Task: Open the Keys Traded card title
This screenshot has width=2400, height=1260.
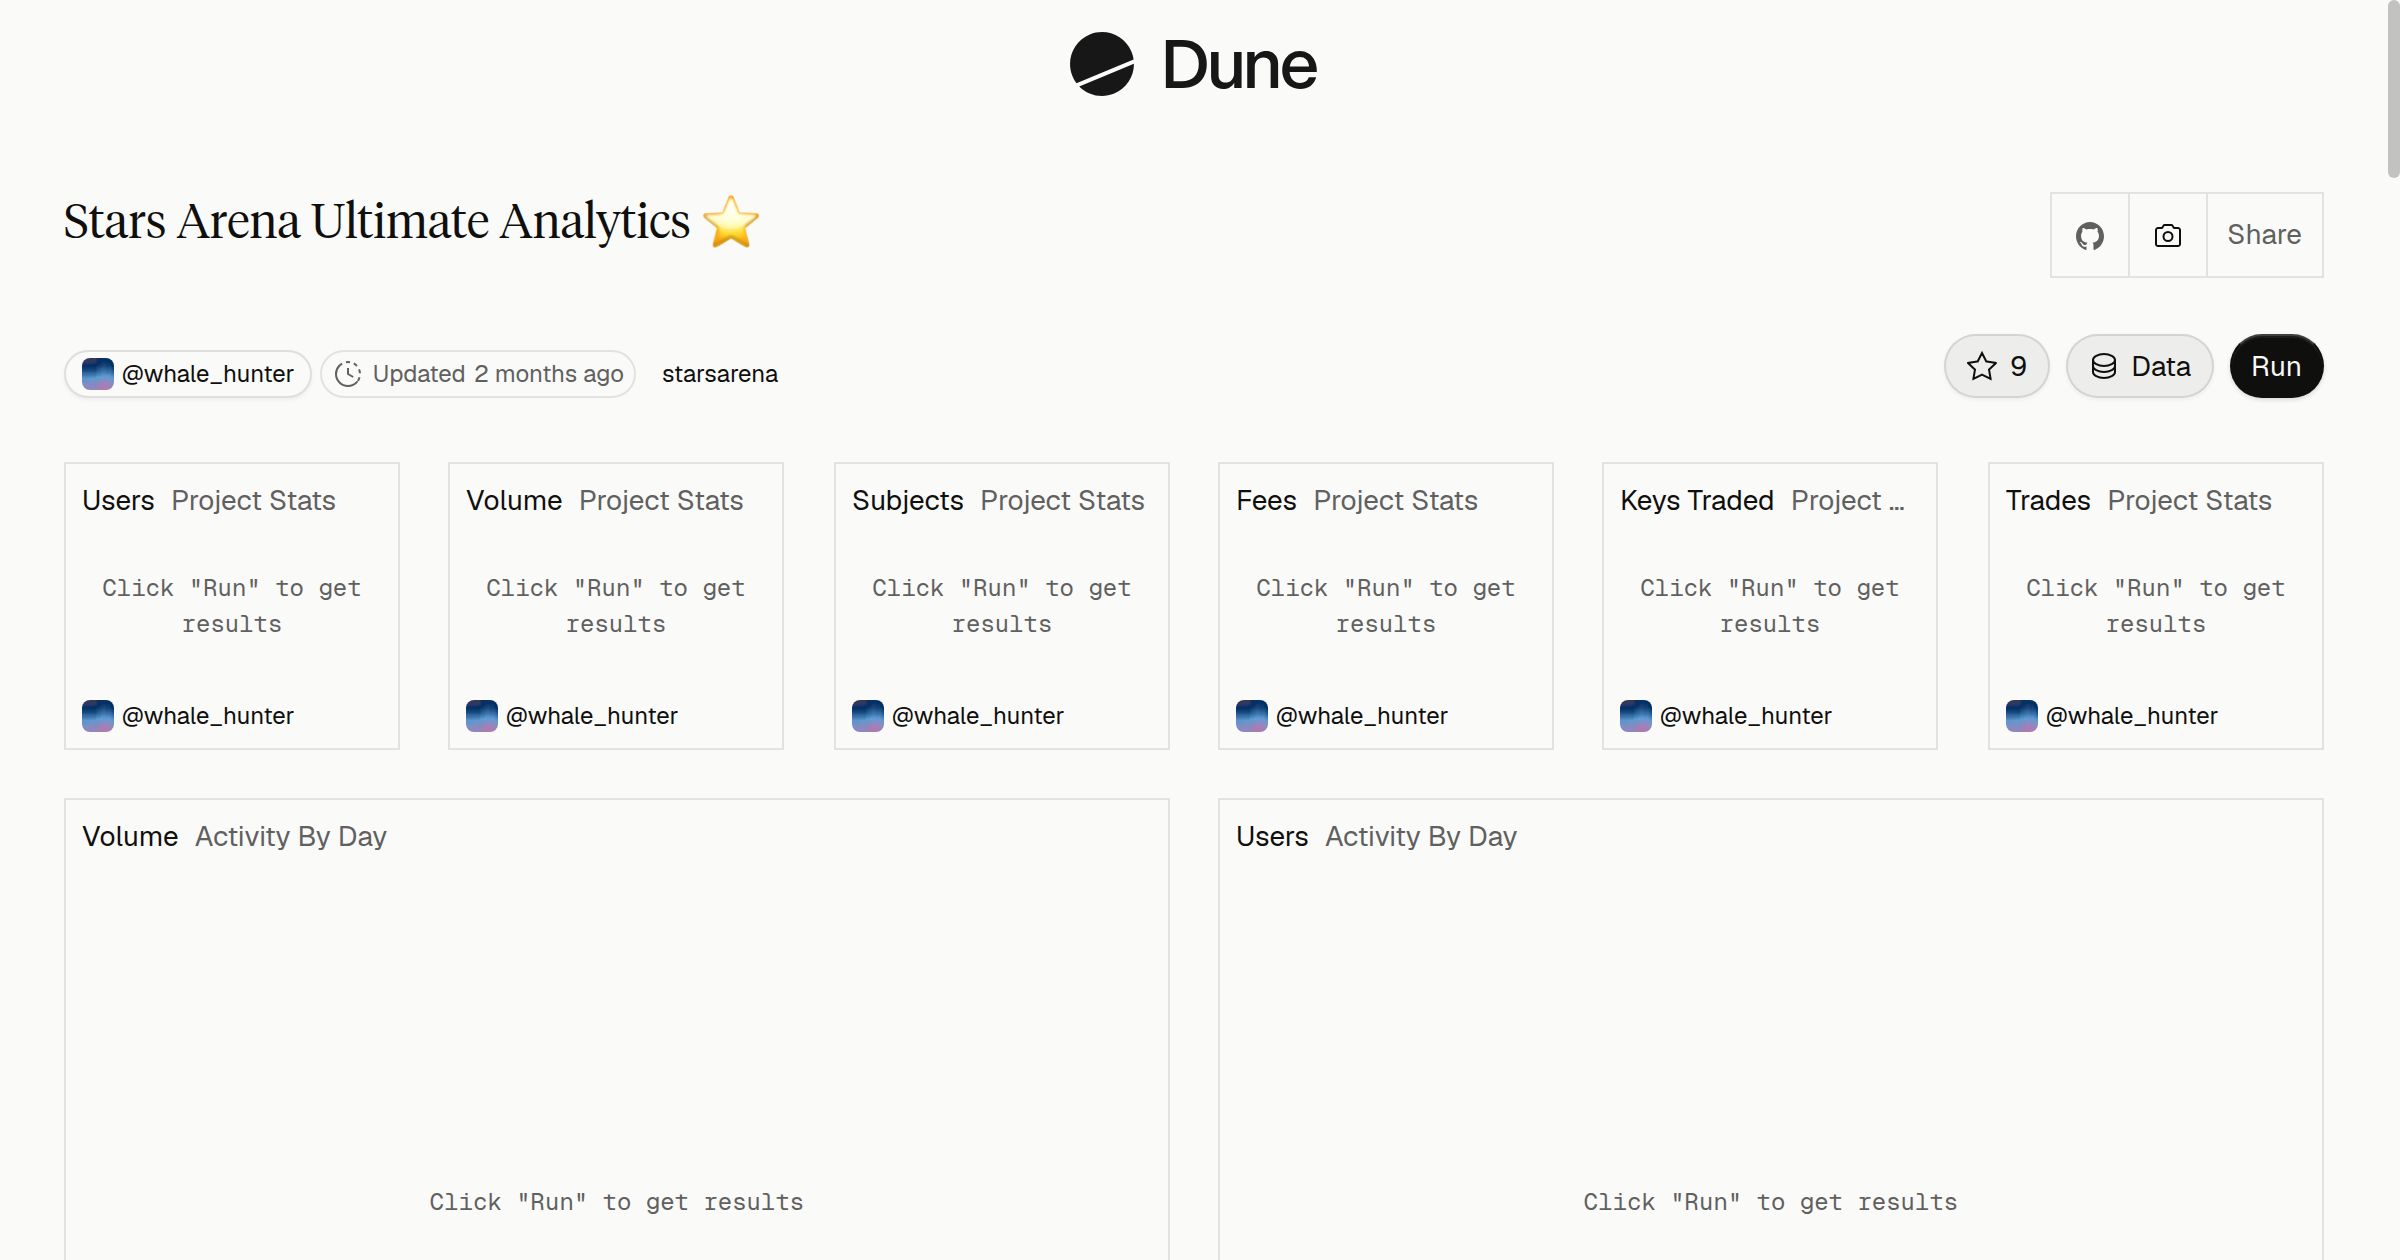Action: pyautogui.click(x=1762, y=500)
